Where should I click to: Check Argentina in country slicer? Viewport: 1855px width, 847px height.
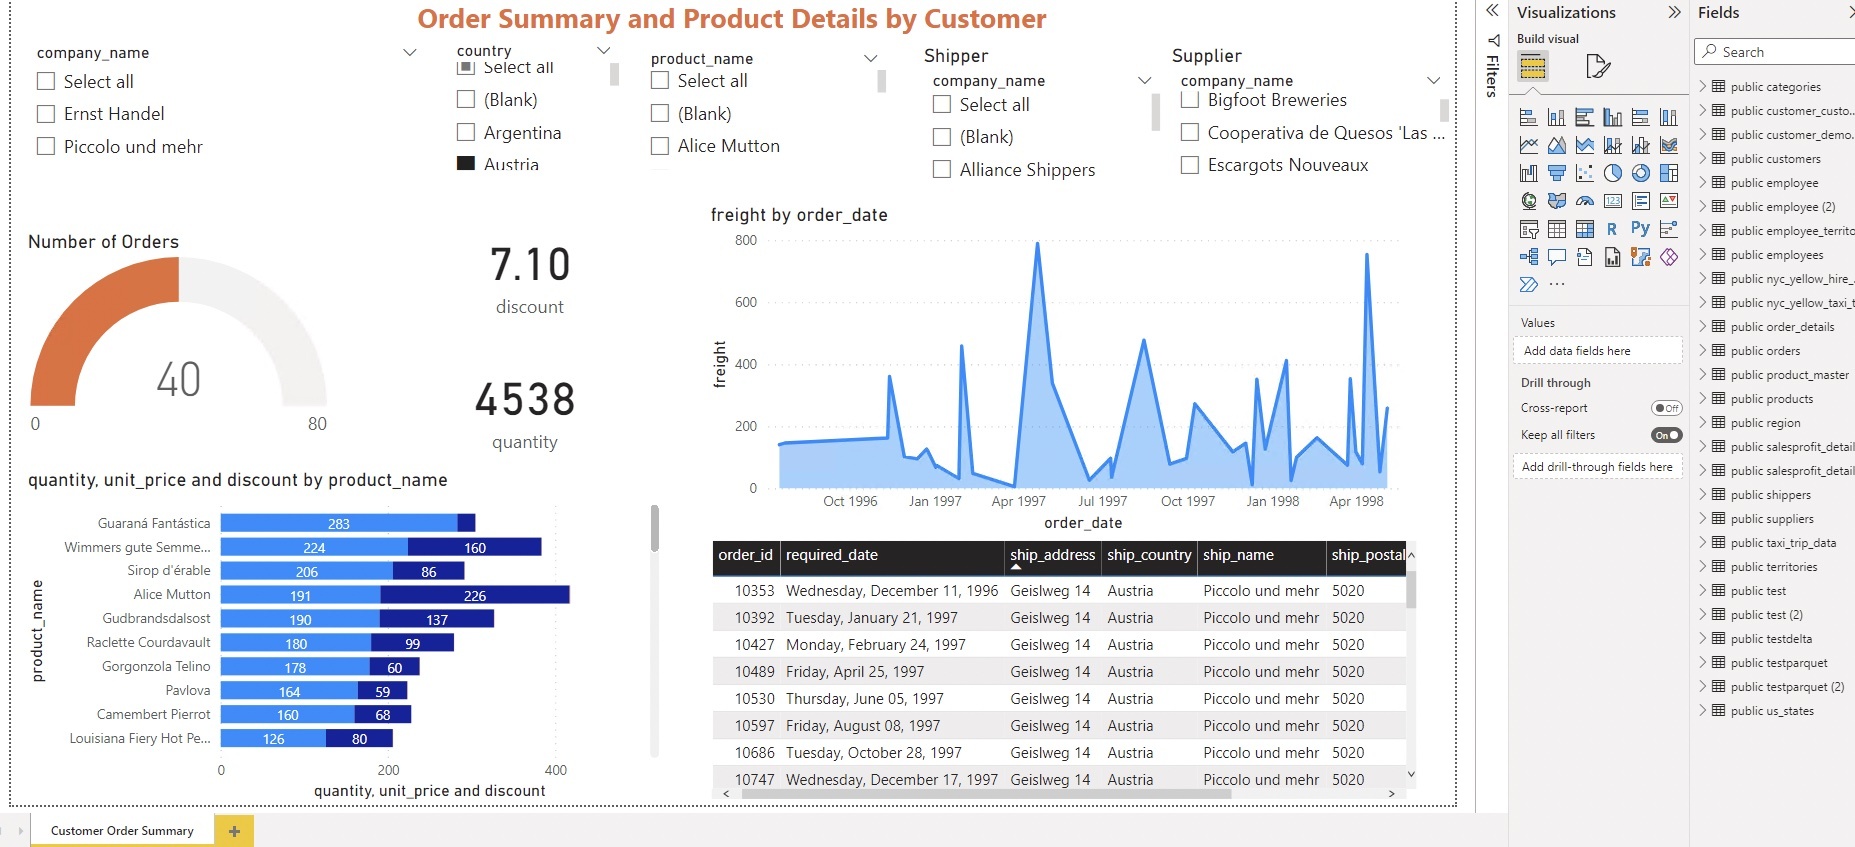(466, 132)
